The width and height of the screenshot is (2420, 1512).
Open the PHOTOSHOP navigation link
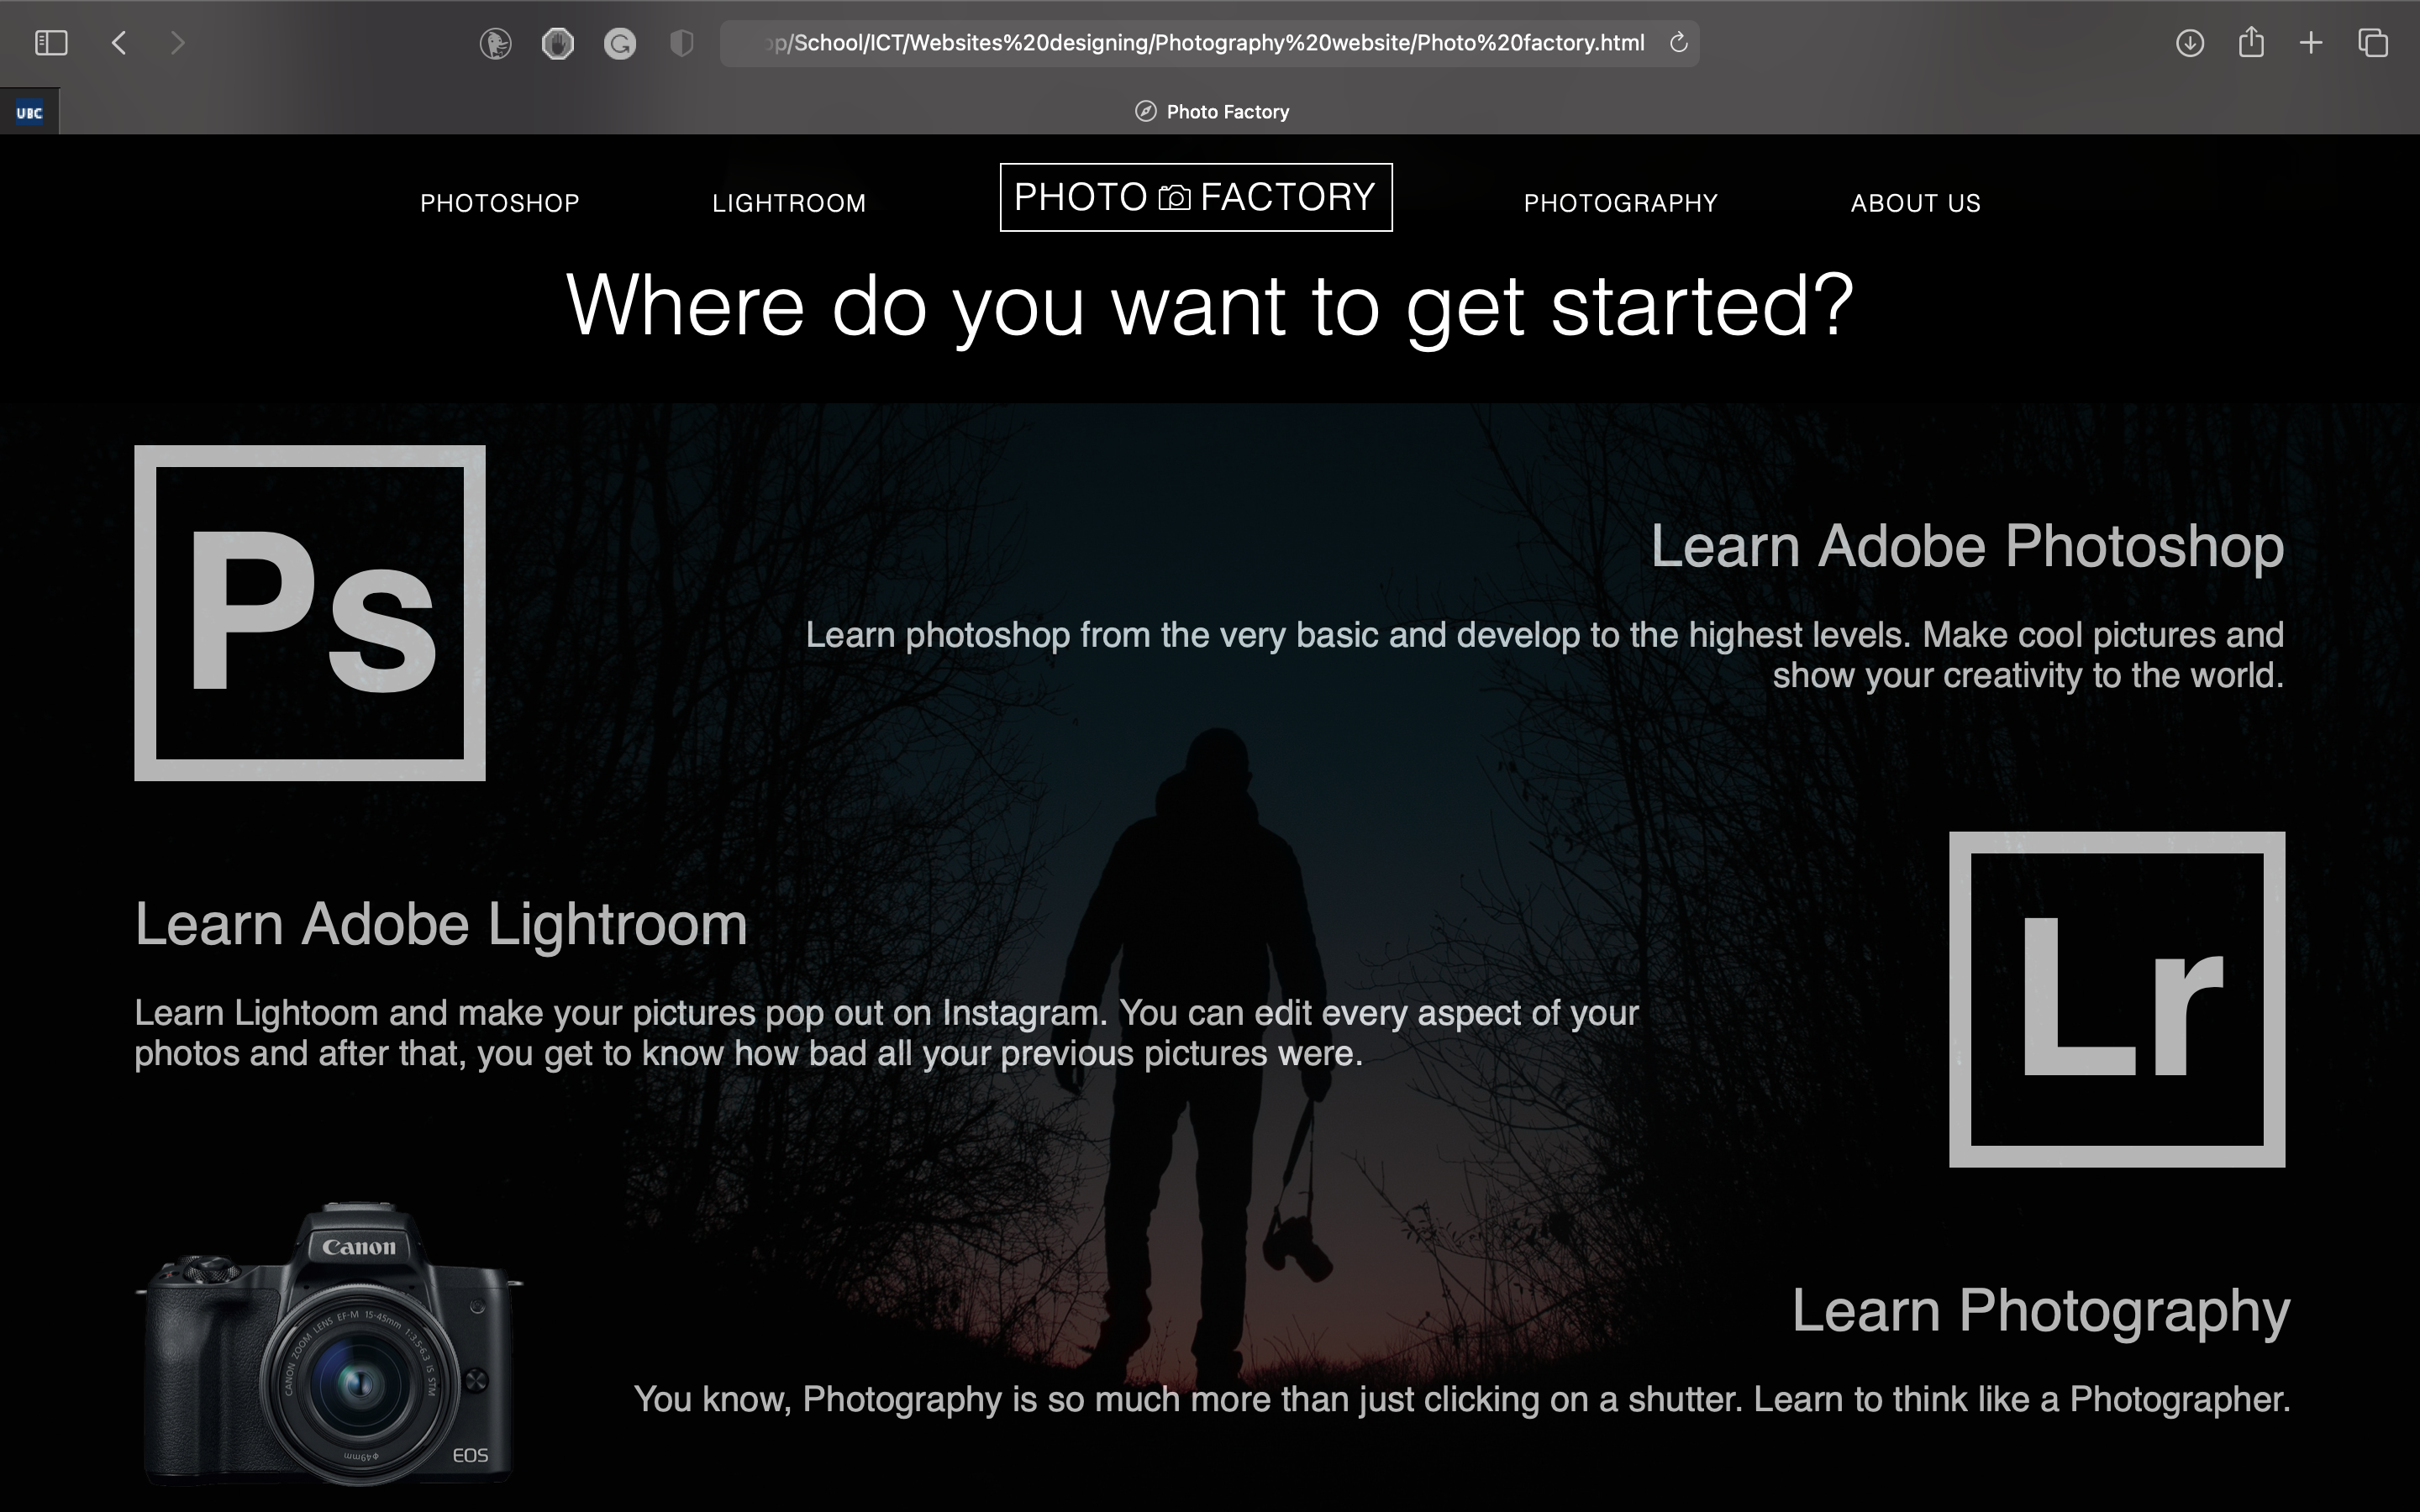[x=500, y=203]
